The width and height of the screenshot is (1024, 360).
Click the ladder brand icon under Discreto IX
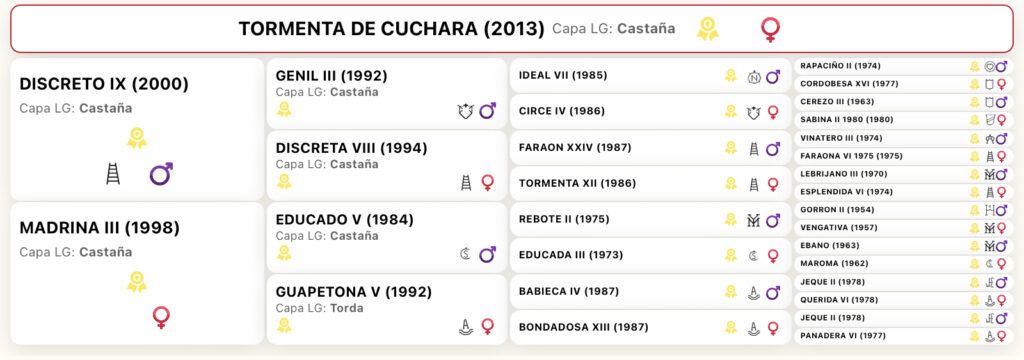[x=113, y=174]
